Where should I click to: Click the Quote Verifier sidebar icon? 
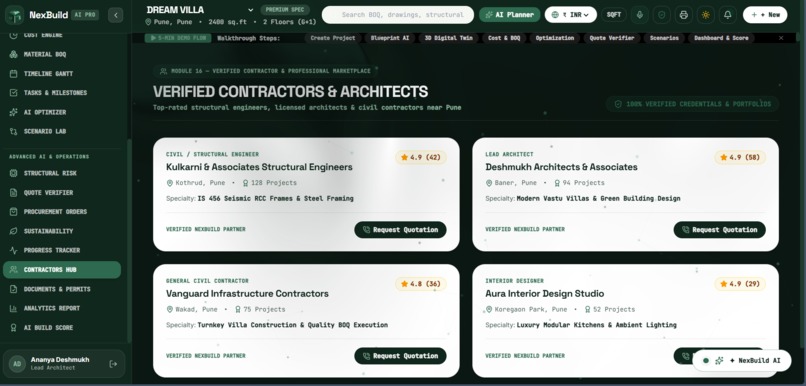13,193
